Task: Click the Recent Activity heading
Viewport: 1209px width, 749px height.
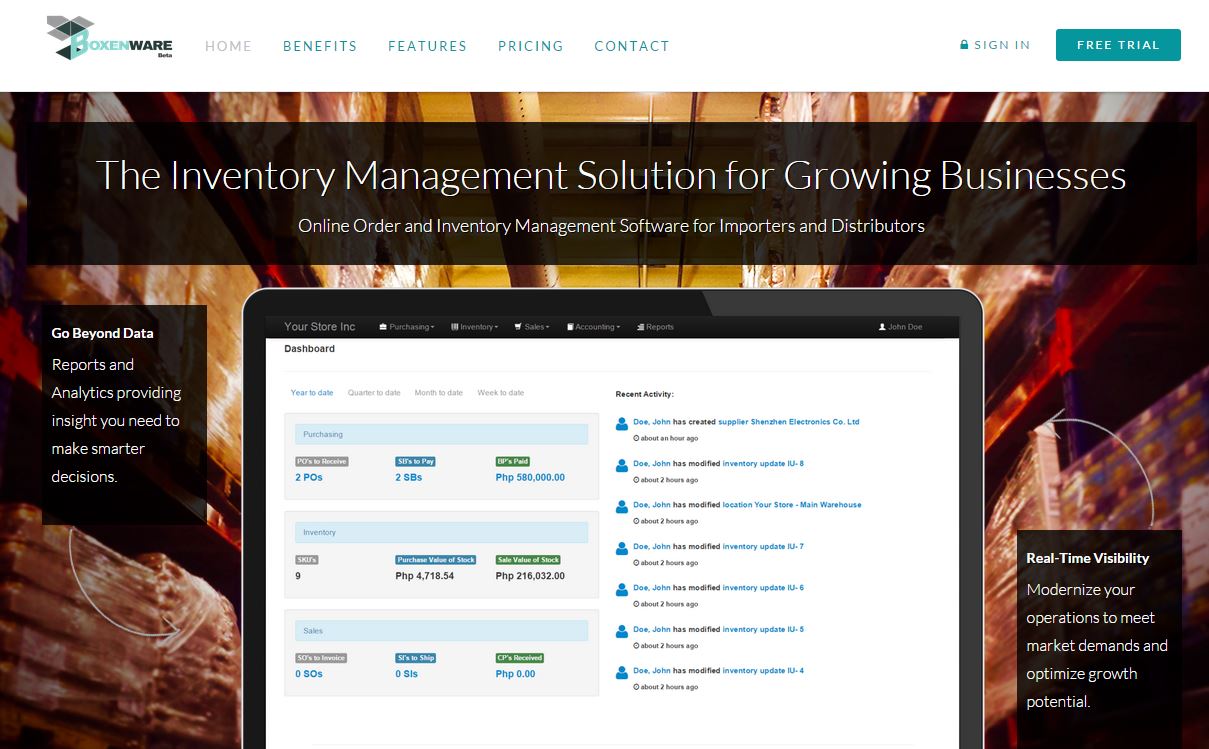Action: 645,394
